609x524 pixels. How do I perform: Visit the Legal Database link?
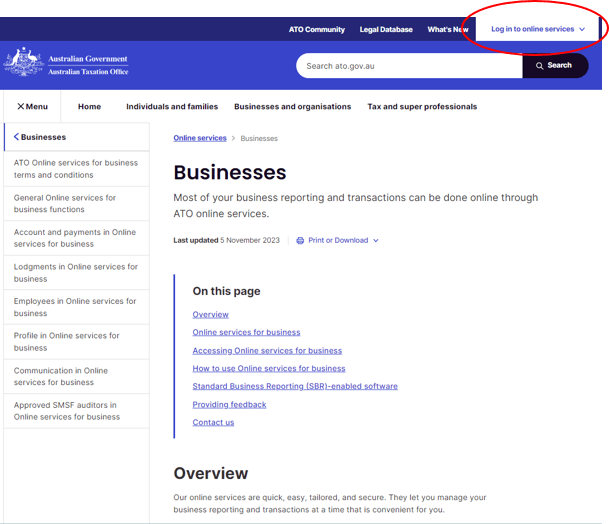(386, 30)
